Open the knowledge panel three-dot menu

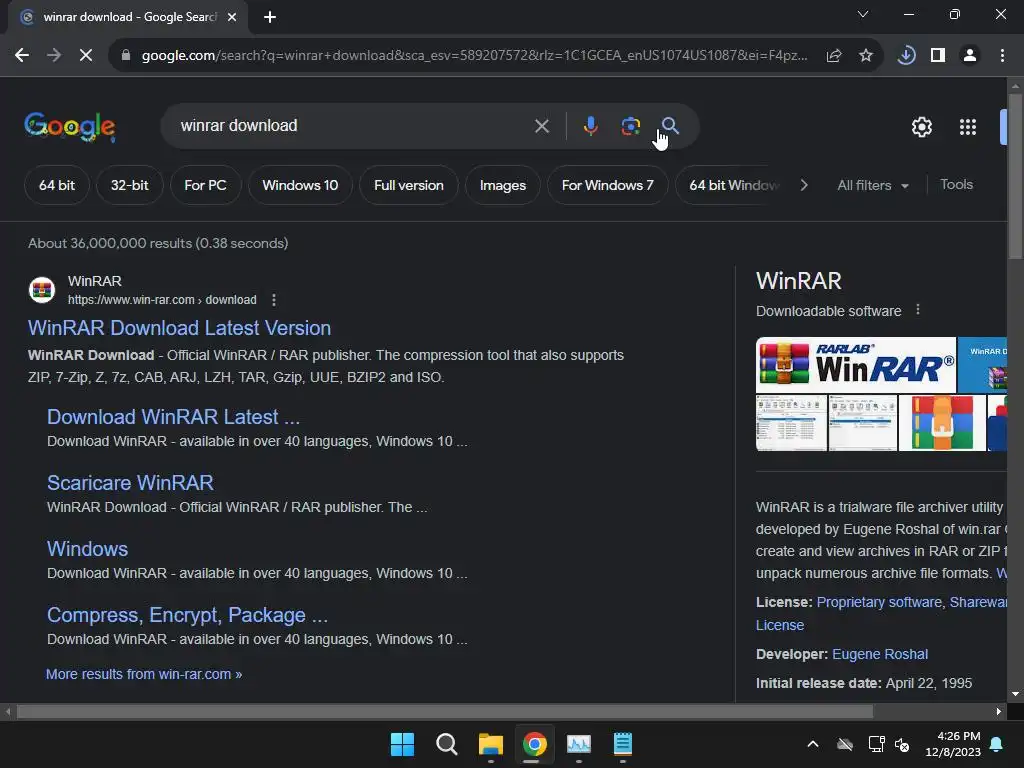(x=918, y=310)
